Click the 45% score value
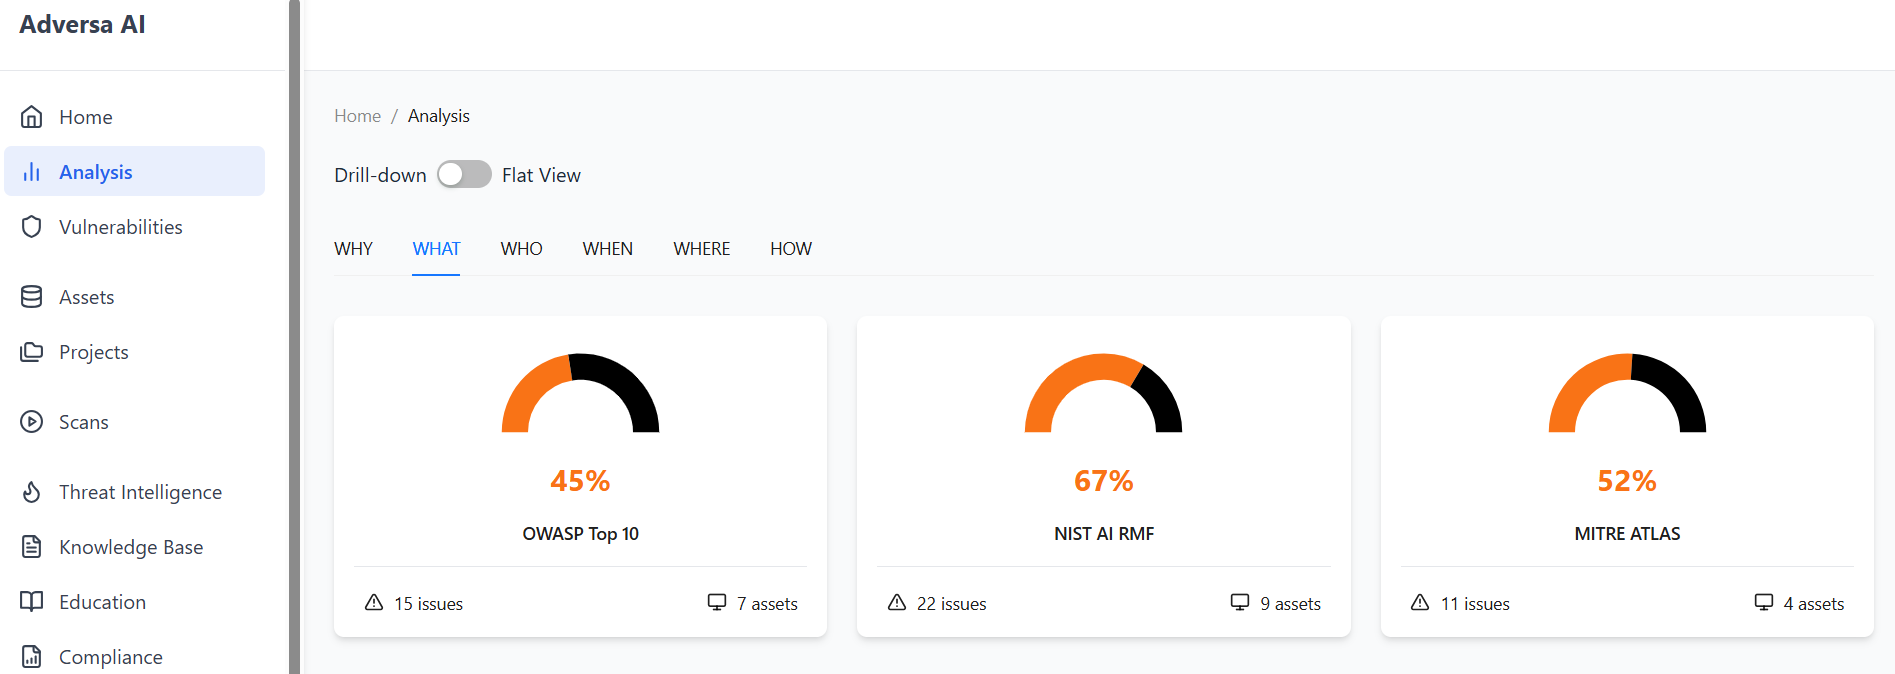This screenshot has width=1895, height=674. (580, 481)
